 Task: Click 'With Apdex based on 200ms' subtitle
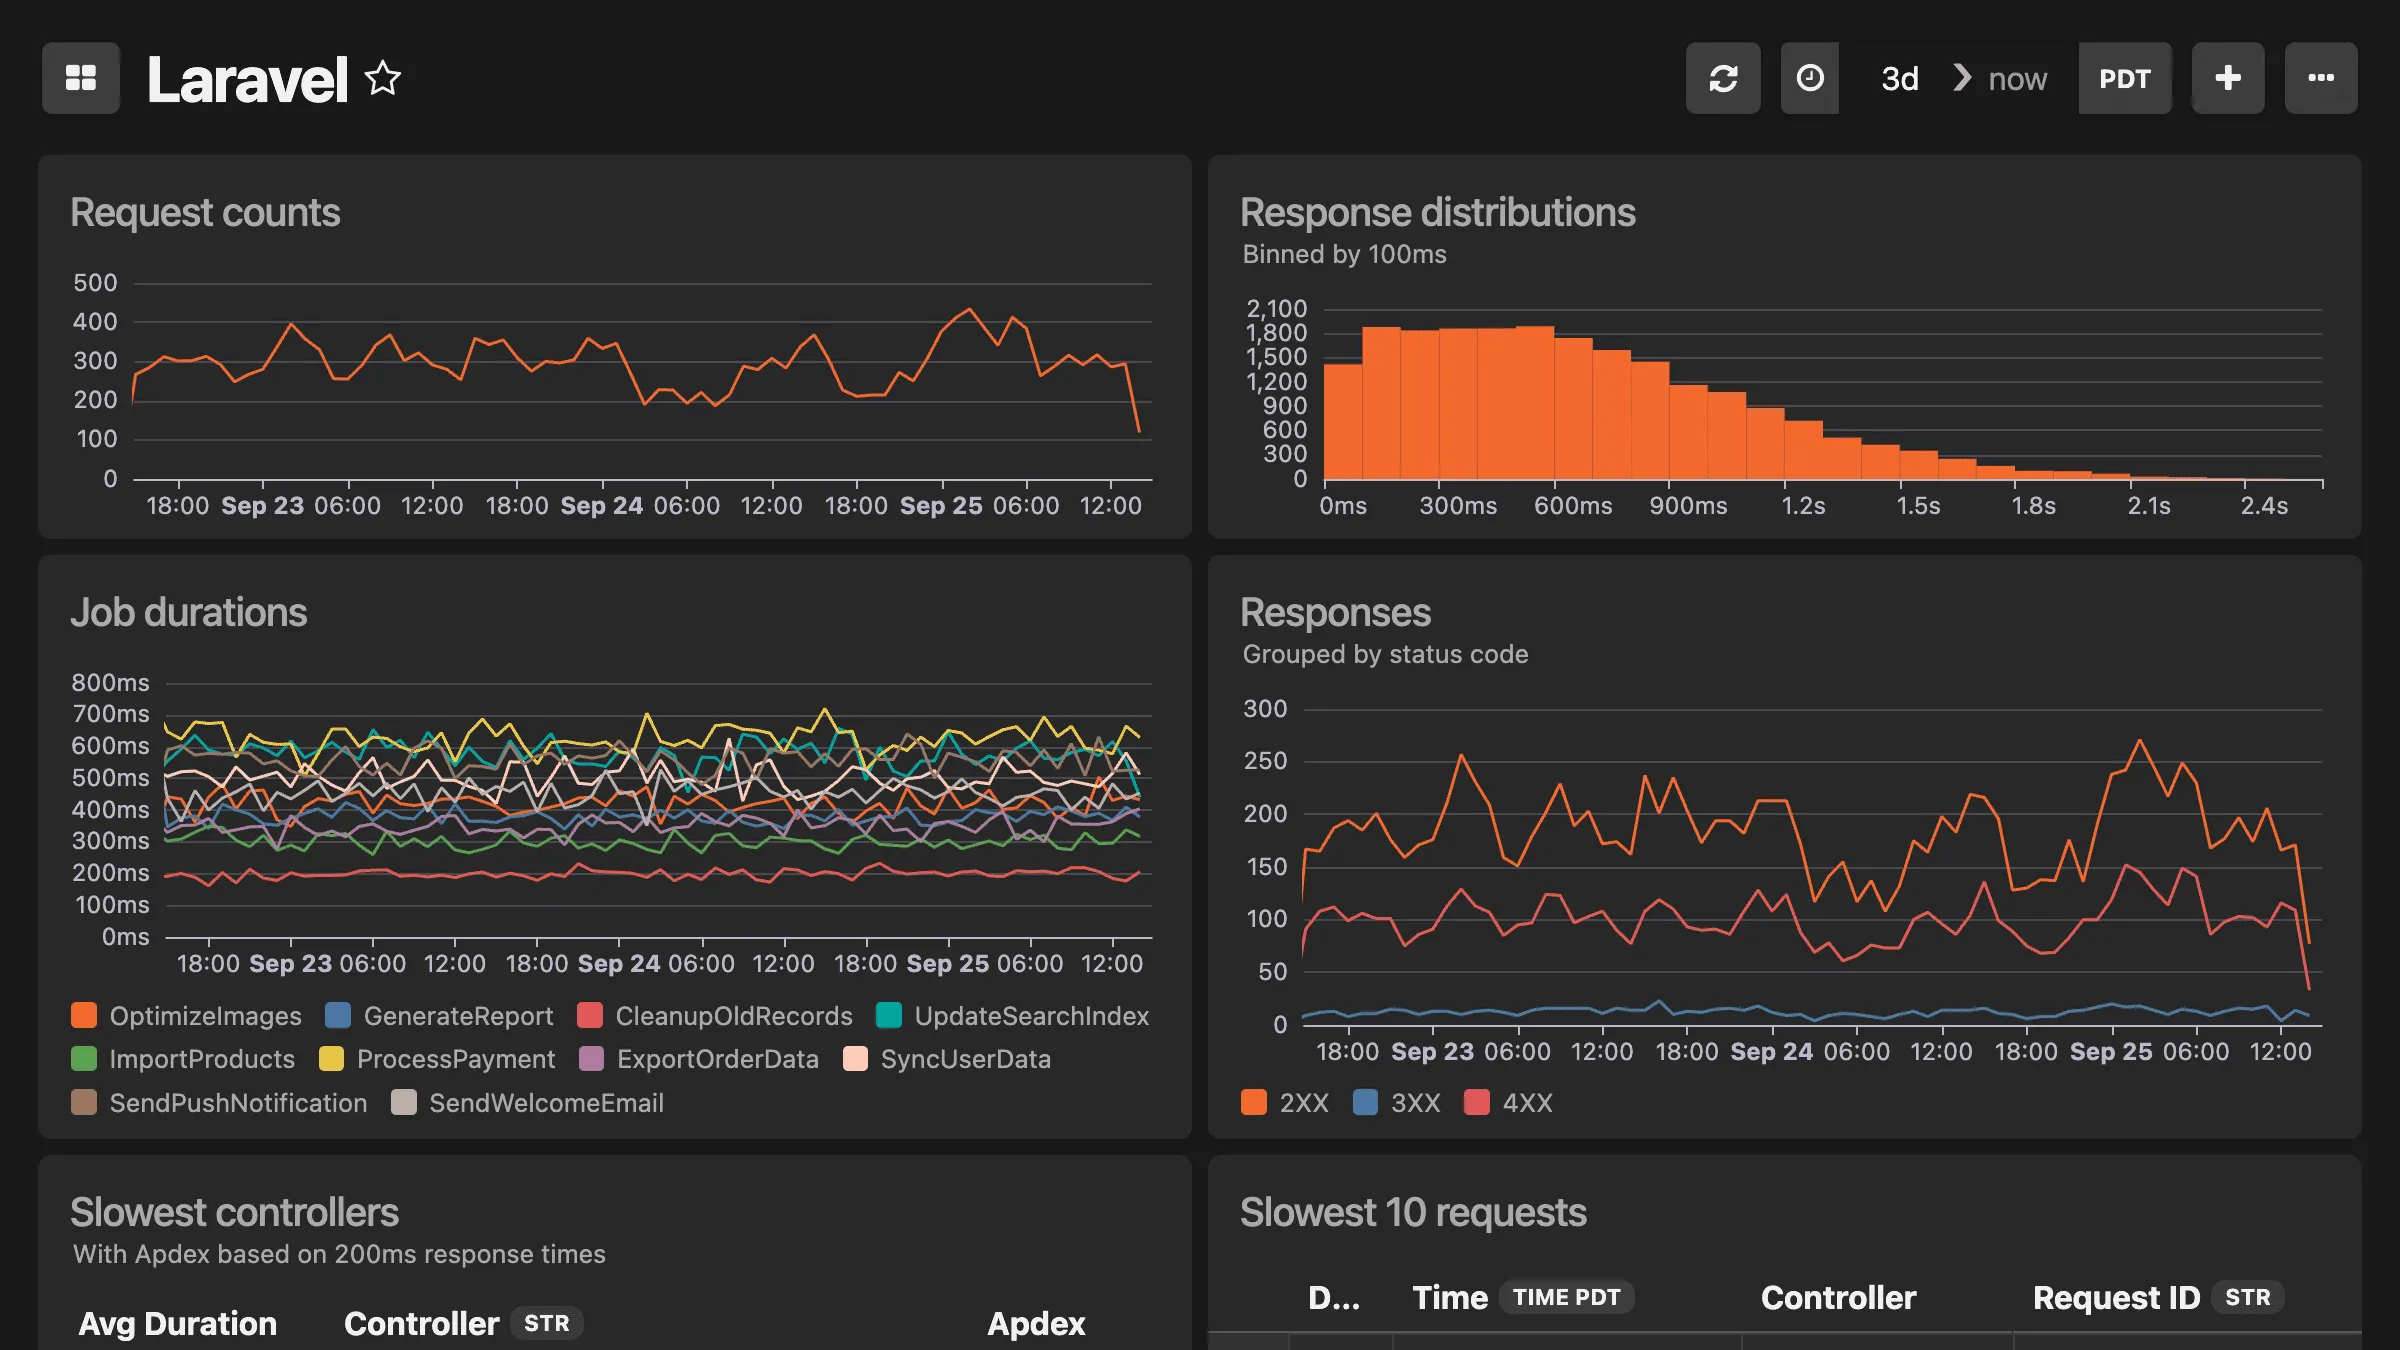pyautogui.click(x=339, y=1255)
